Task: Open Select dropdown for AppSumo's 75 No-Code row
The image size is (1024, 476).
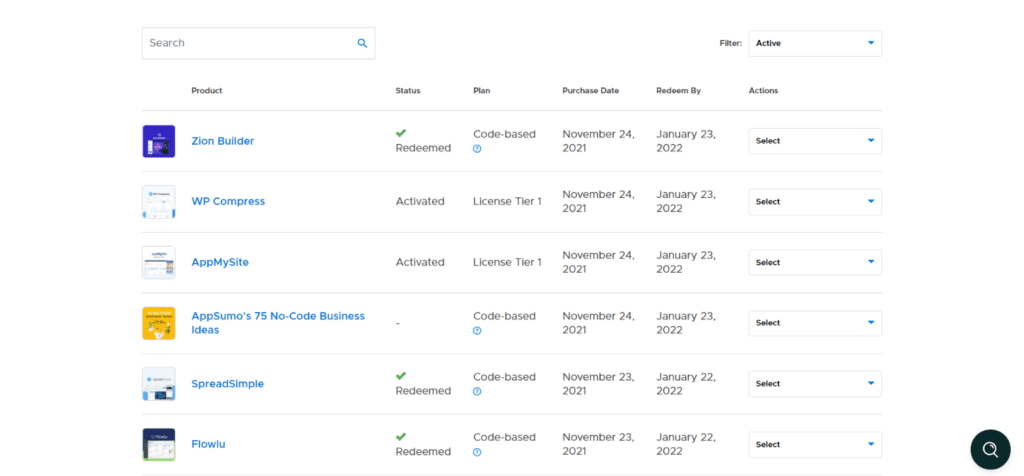Action: [815, 323]
